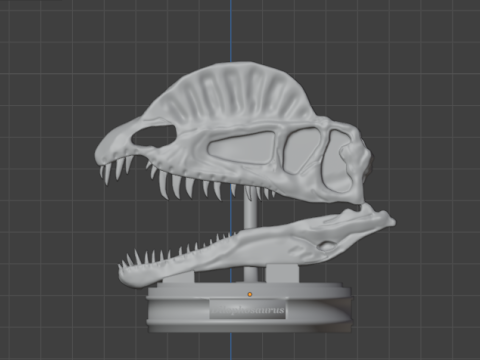Click the orange object origin dot
The image size is (480, 360).
point(250,294)
